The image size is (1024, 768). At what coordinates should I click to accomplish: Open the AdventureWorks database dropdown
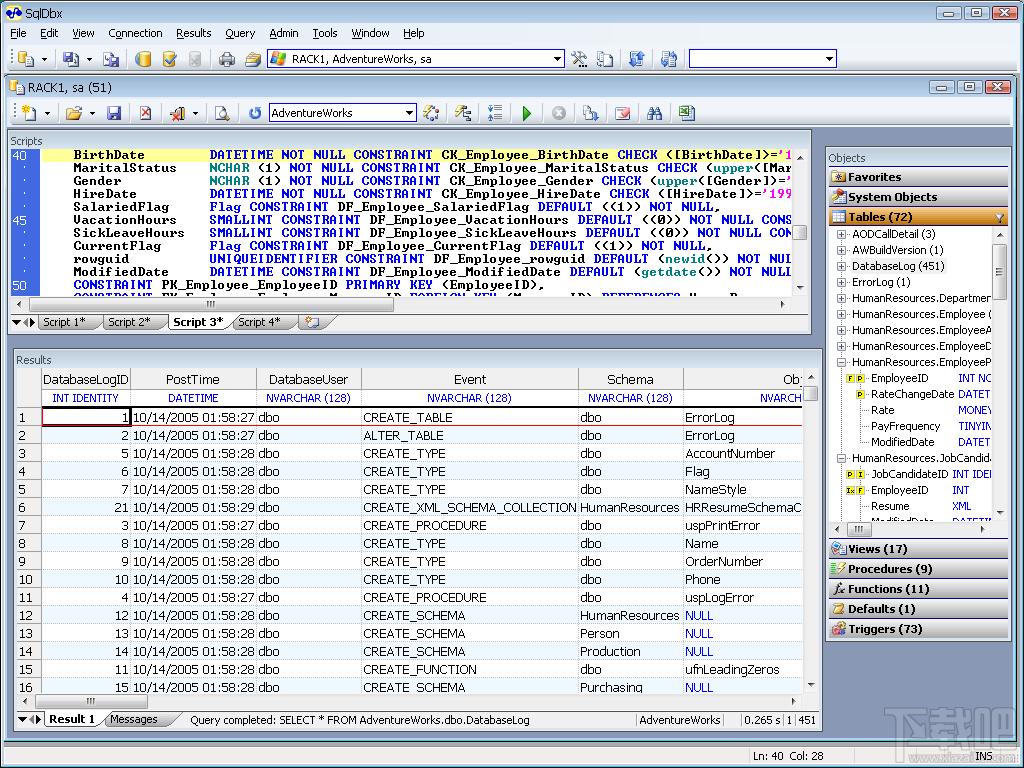(x=409, y=113)
